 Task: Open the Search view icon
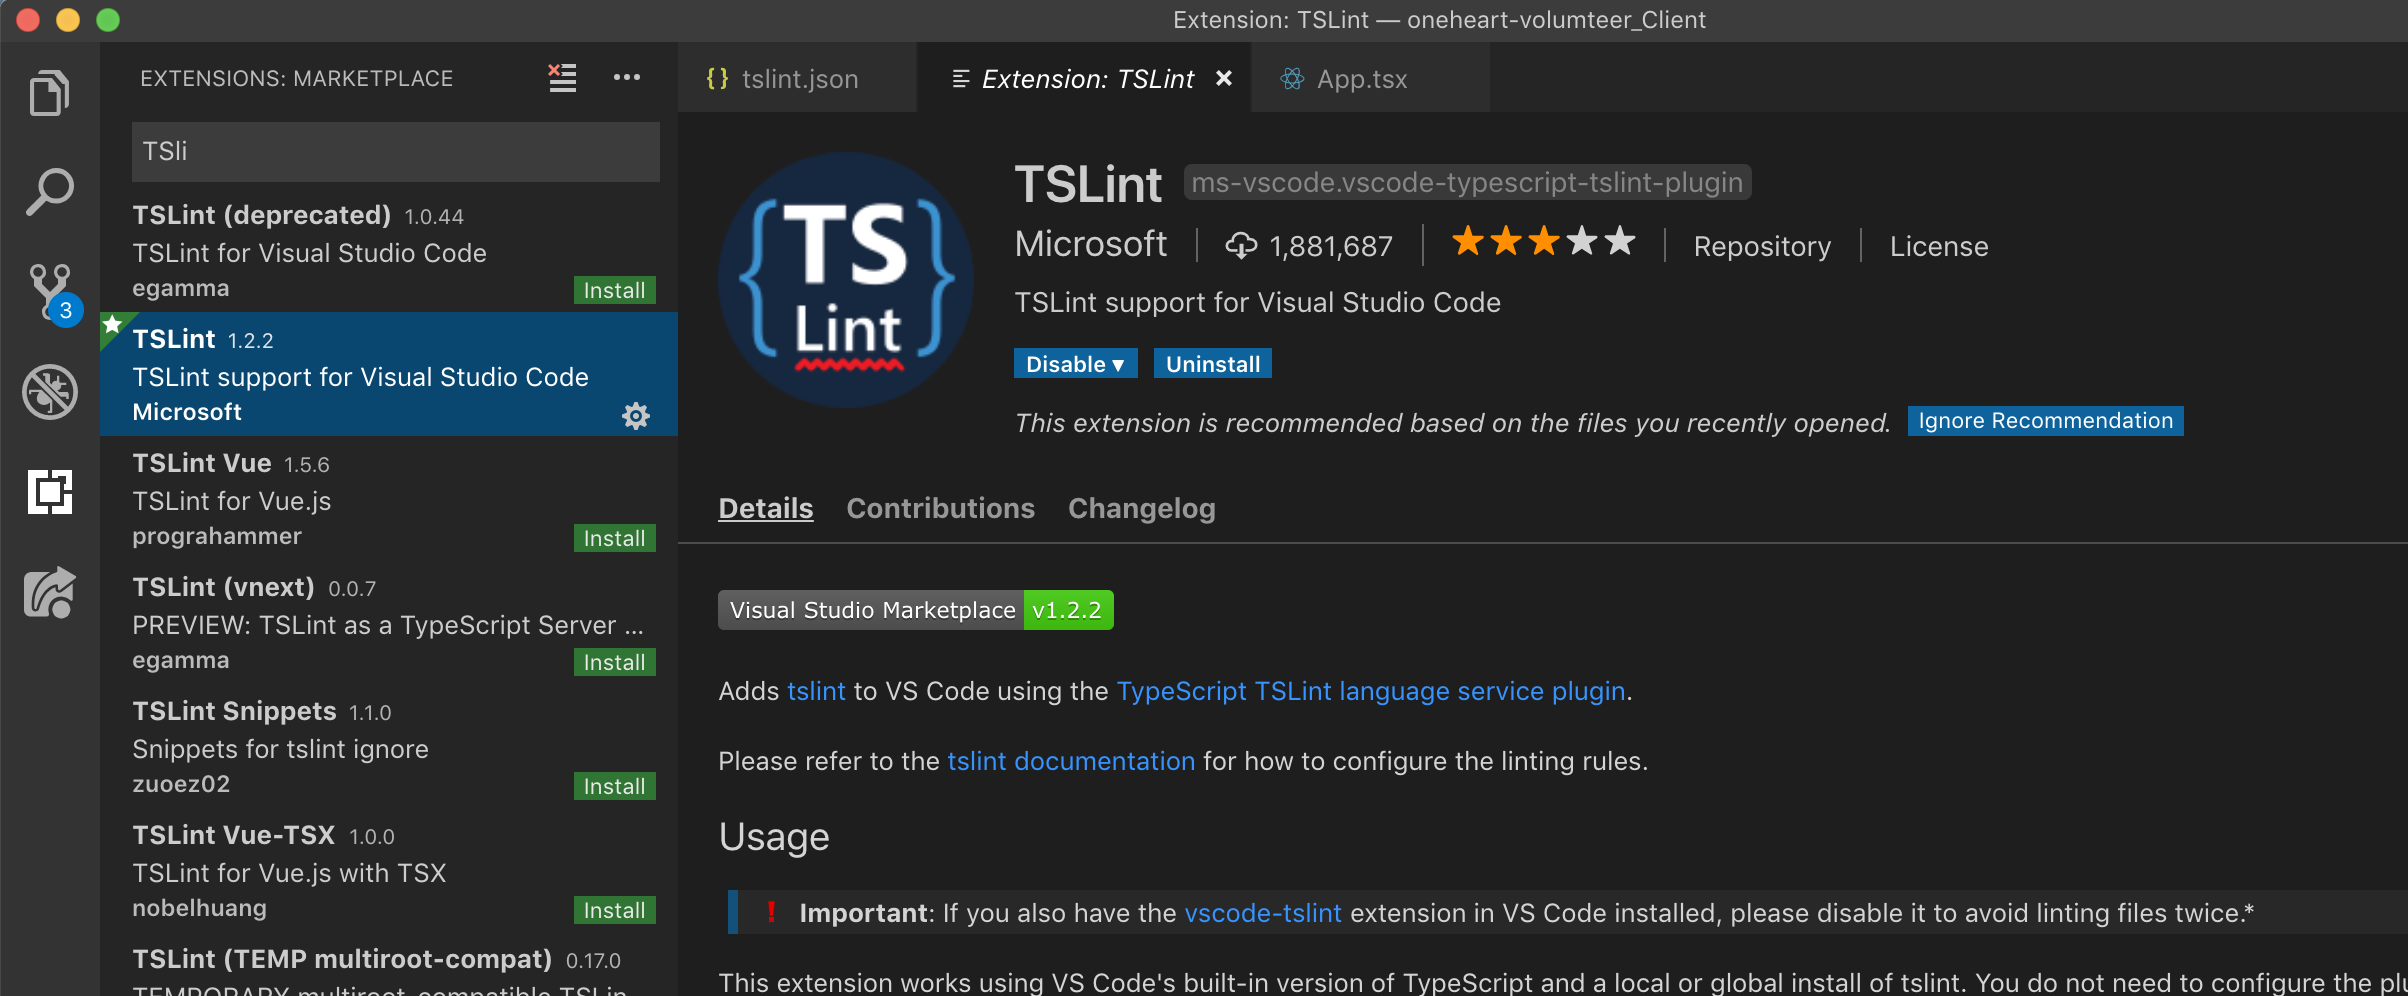(x=50, y=191)
